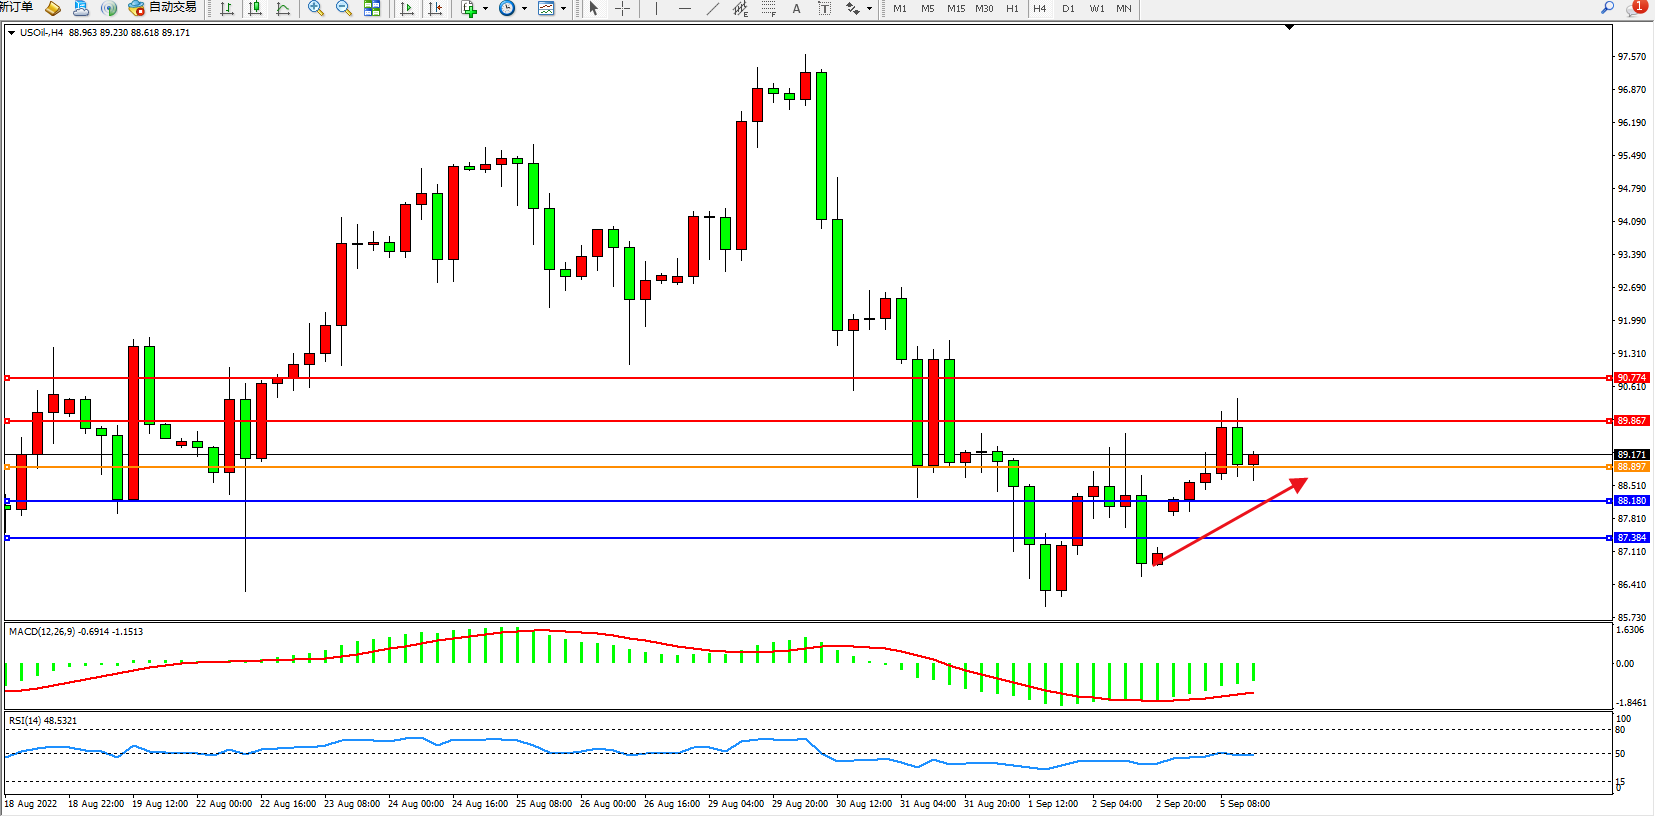
Task: Toggle chart auto scroll
Action: (x=407, y=8)
